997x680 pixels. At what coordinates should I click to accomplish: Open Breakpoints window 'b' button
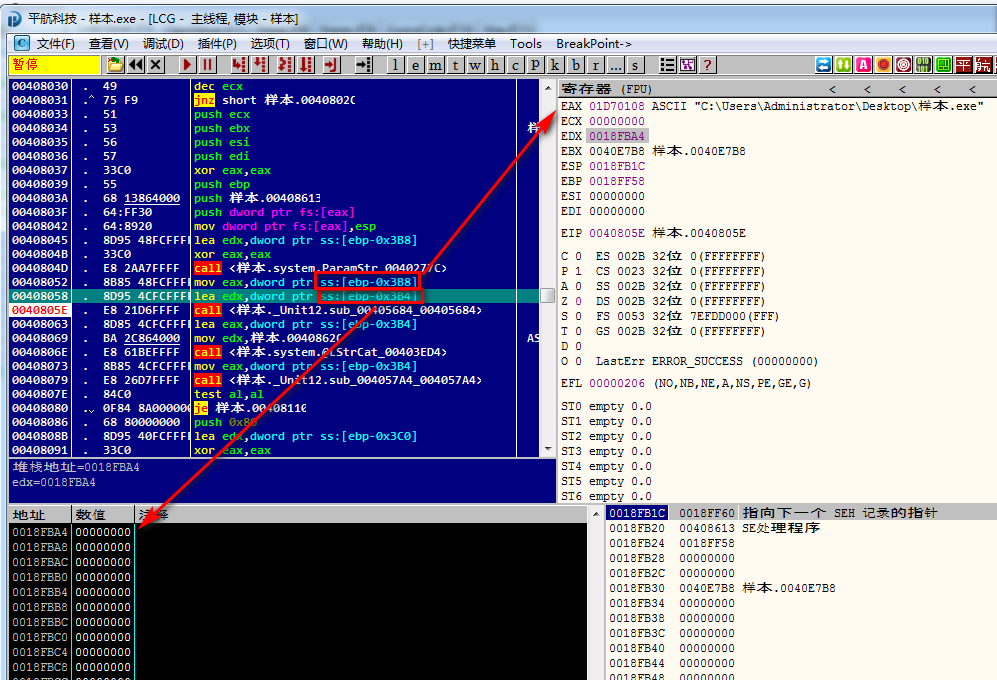575,65
